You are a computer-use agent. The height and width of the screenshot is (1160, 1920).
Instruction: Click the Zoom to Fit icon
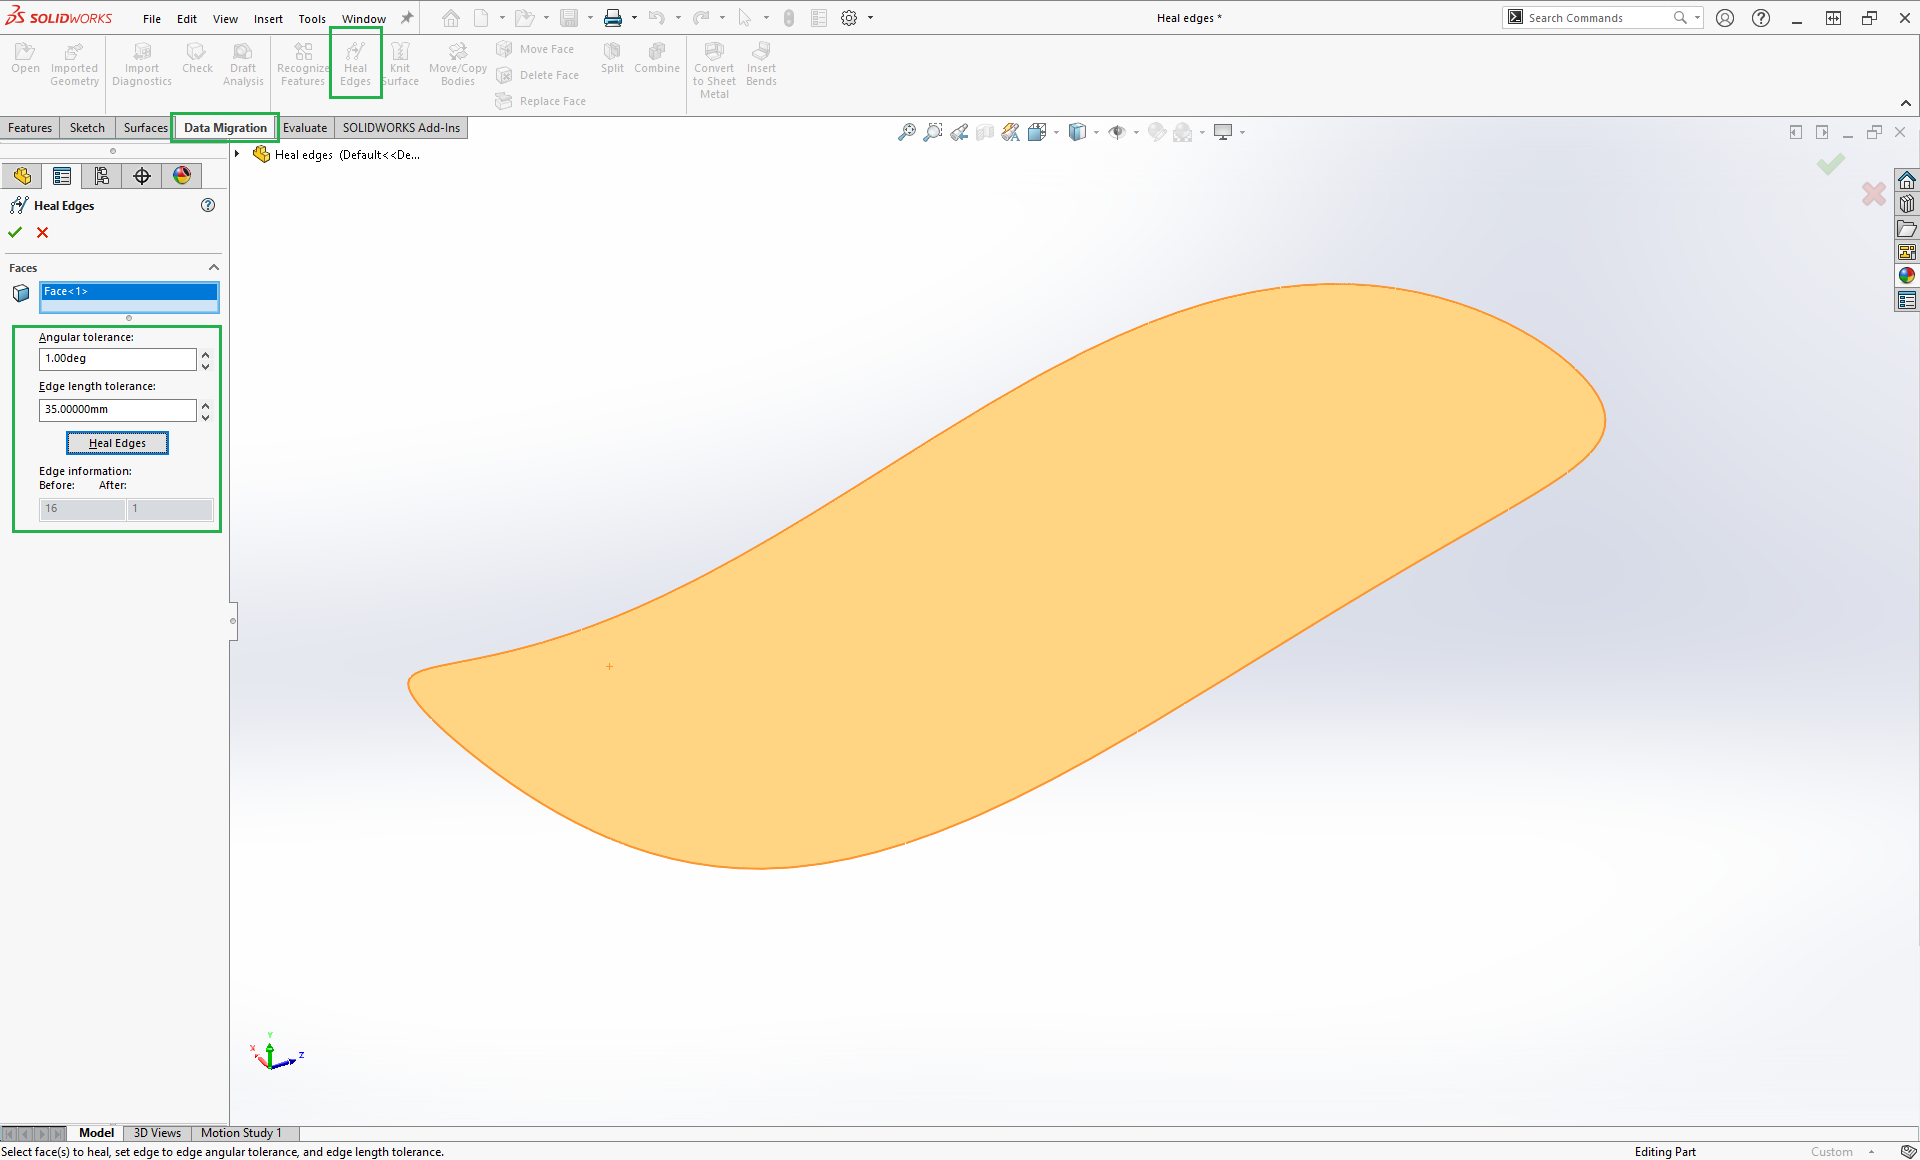click(906, 132)
